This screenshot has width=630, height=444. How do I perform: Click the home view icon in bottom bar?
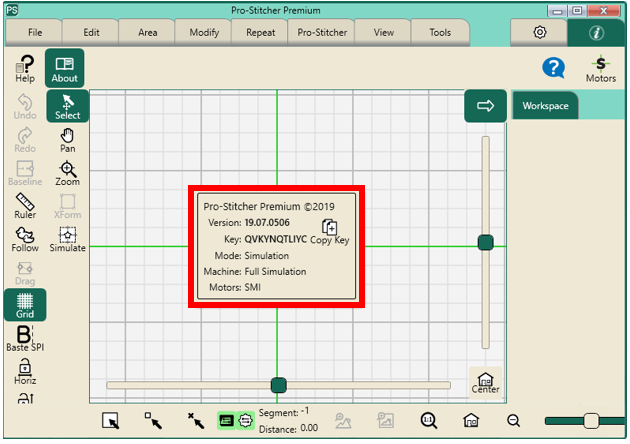(x=470, y=421)
